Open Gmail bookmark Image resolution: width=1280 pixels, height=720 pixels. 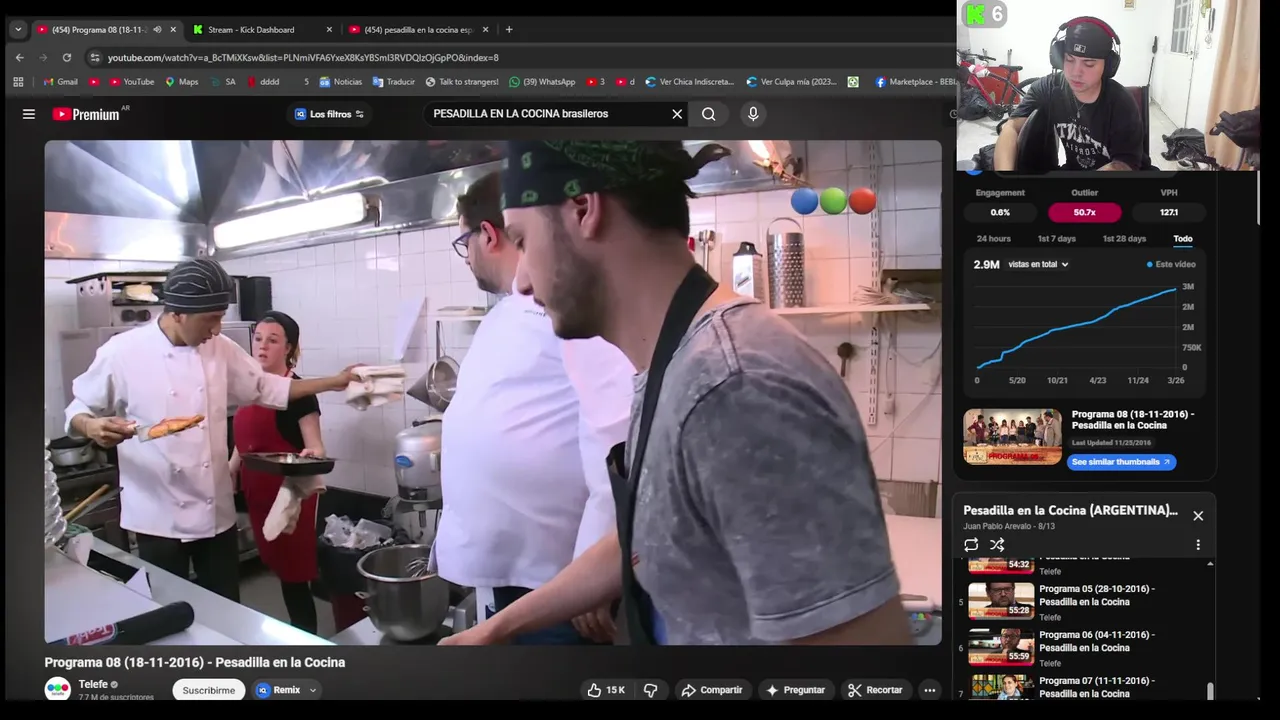point(60,82)
